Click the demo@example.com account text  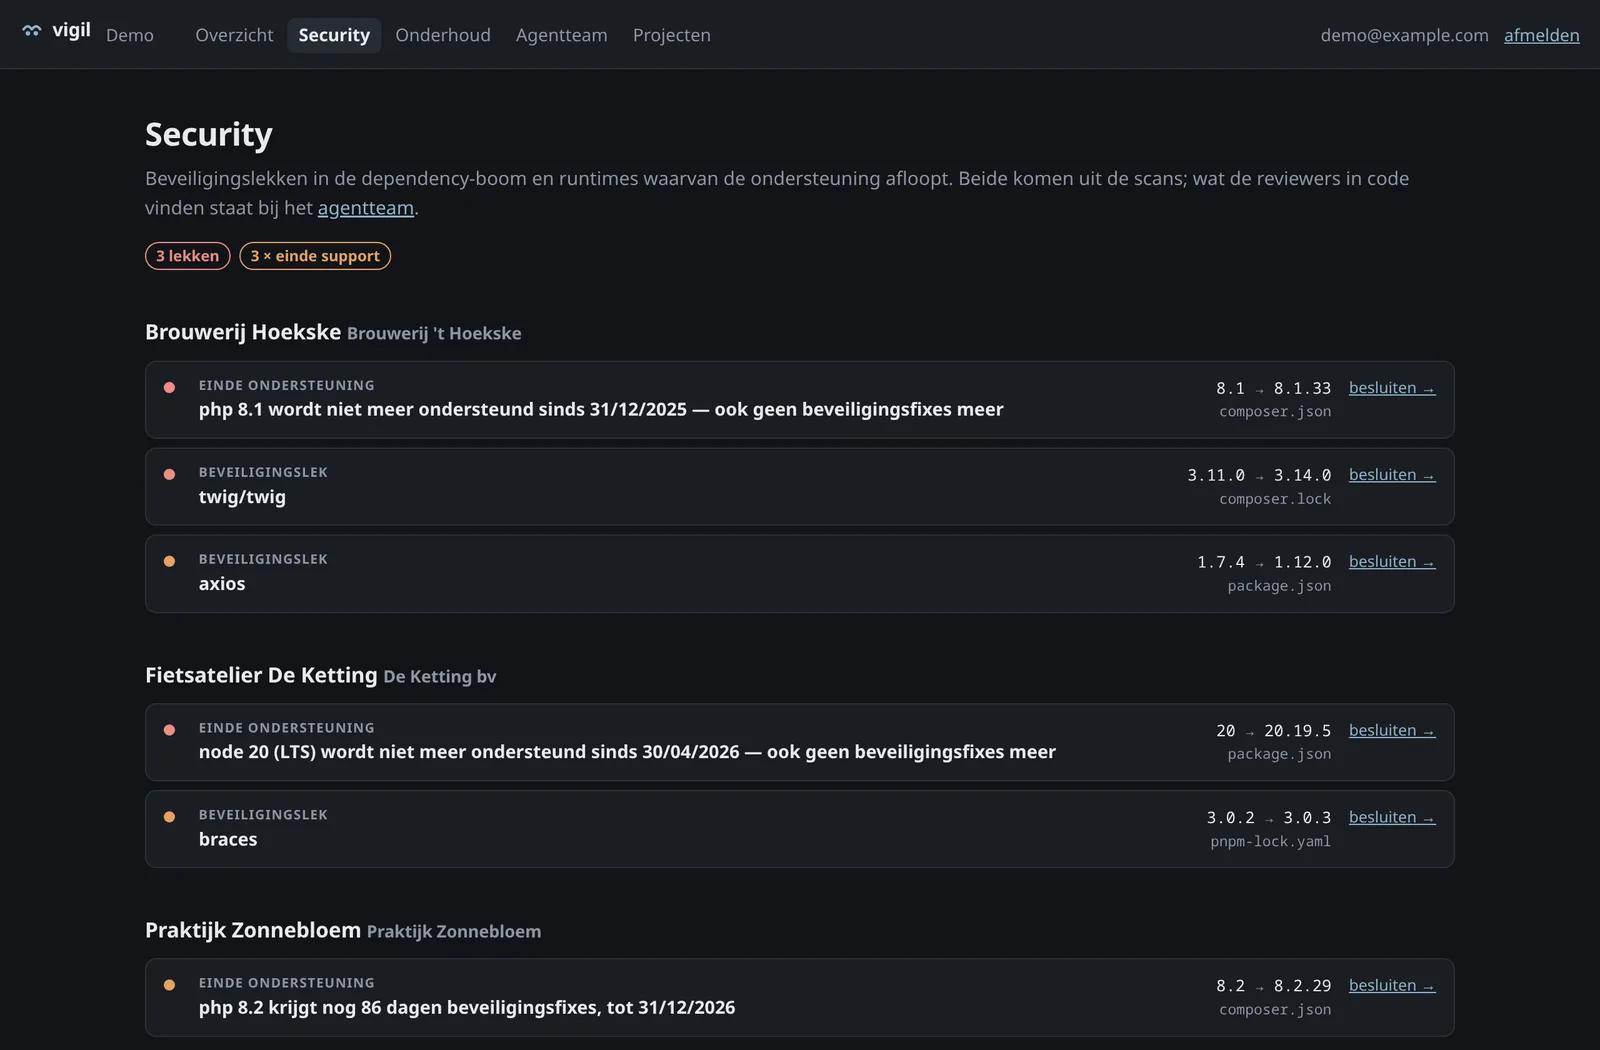1404,35
